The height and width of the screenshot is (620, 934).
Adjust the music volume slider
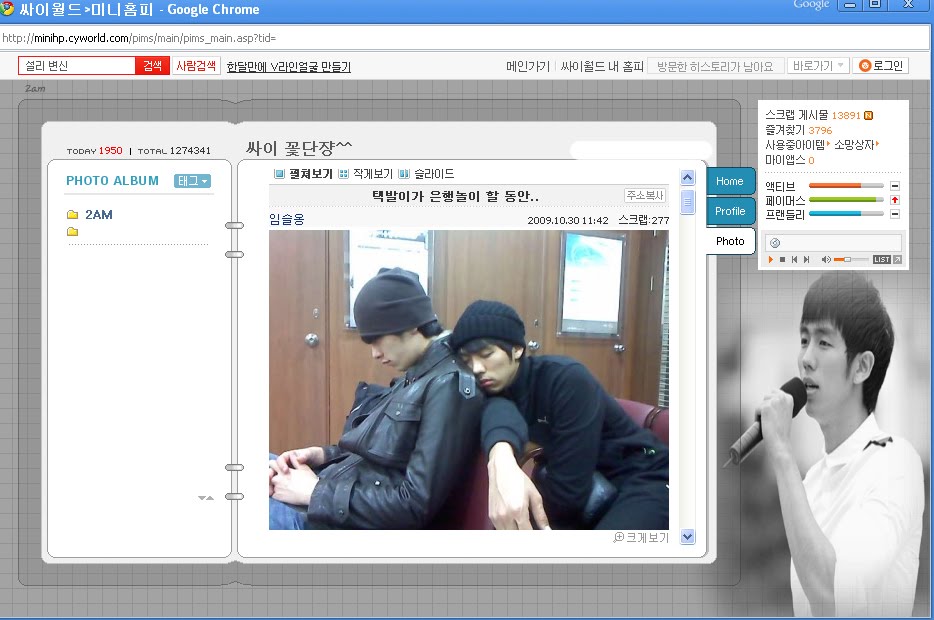click(850, 260)
